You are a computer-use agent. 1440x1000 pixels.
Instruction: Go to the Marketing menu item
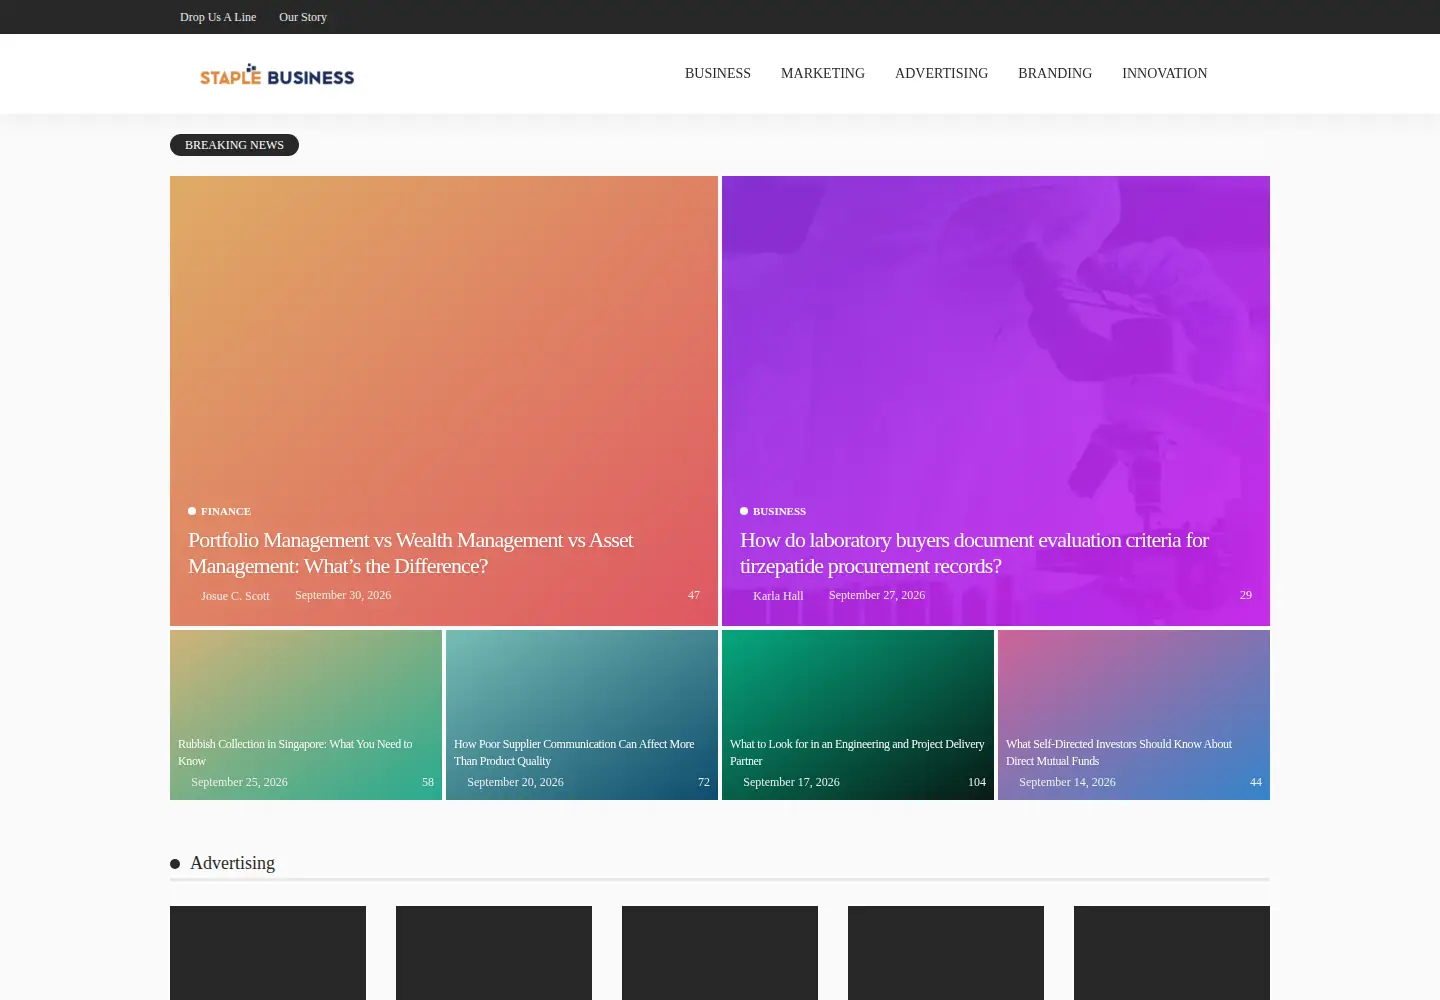pyautogui.click(x=823, y=73)
